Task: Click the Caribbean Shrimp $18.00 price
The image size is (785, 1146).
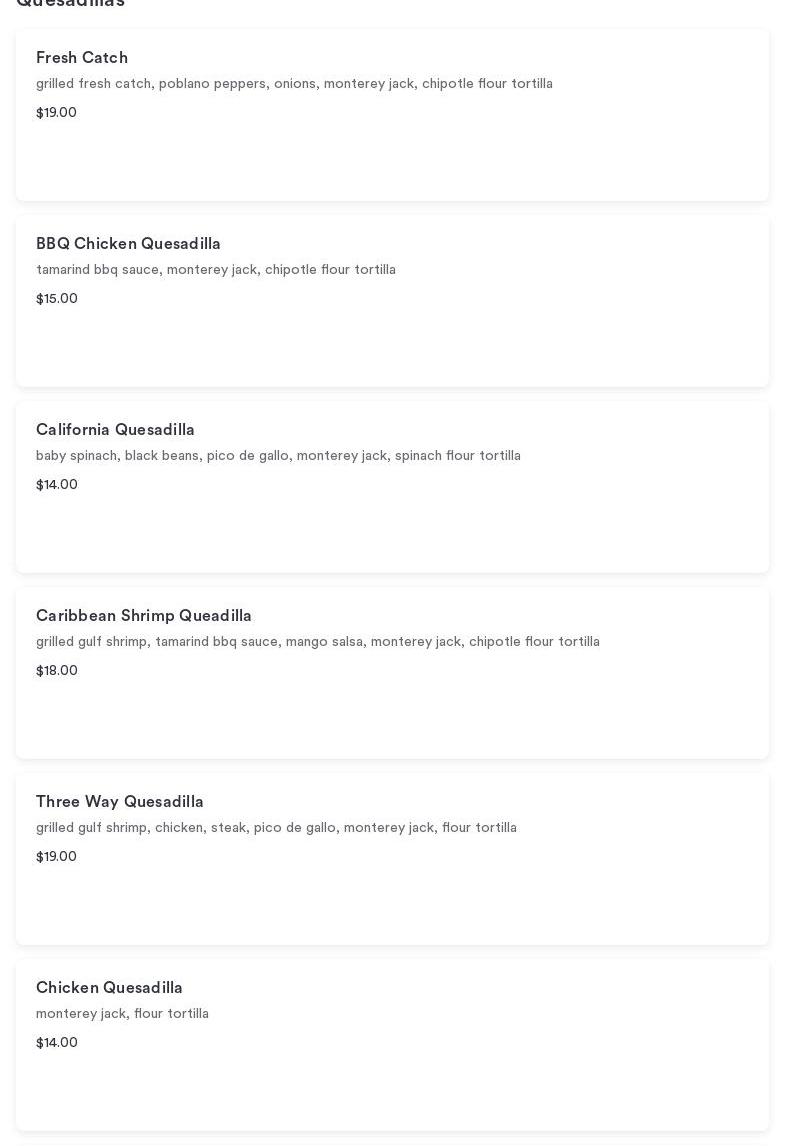Action: click(56, 671)
